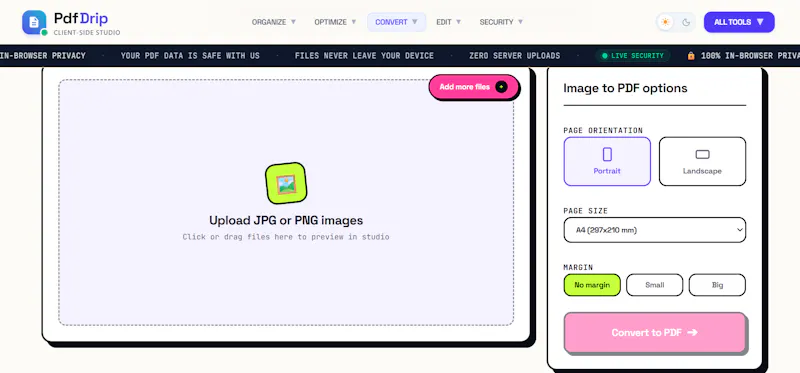Image resolution: width=800 pixels, height=373 pixels.
Task: Click Add more files button
Action: coord(474,87)
